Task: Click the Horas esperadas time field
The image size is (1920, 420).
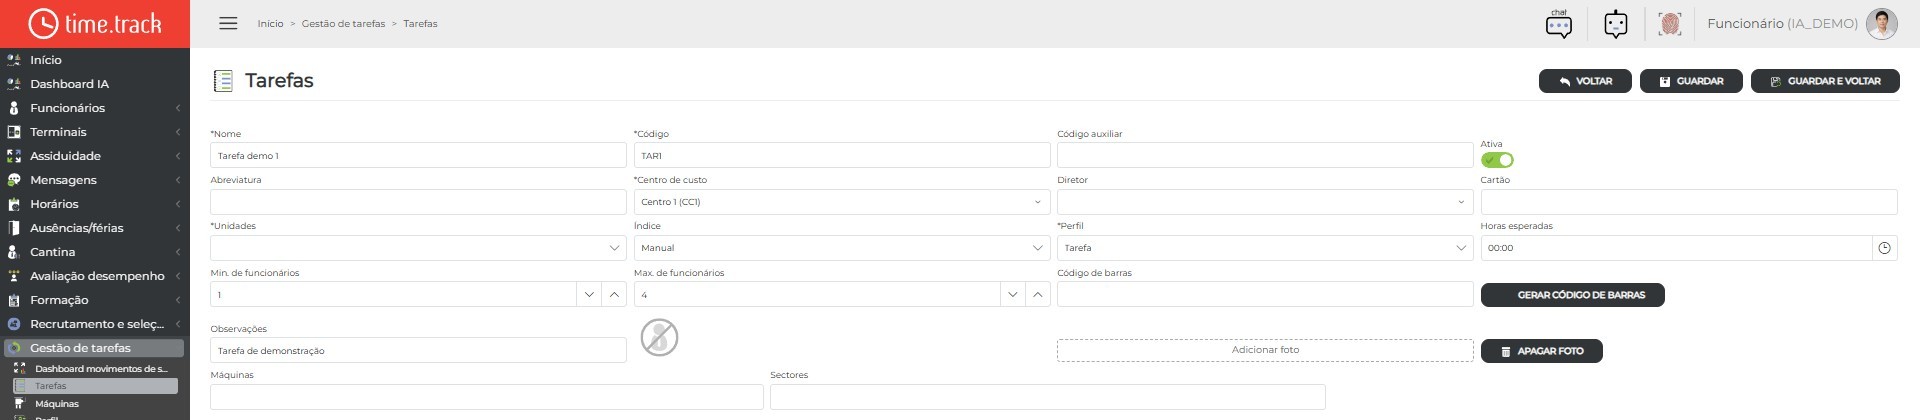Action: [x=1676, y=248]
